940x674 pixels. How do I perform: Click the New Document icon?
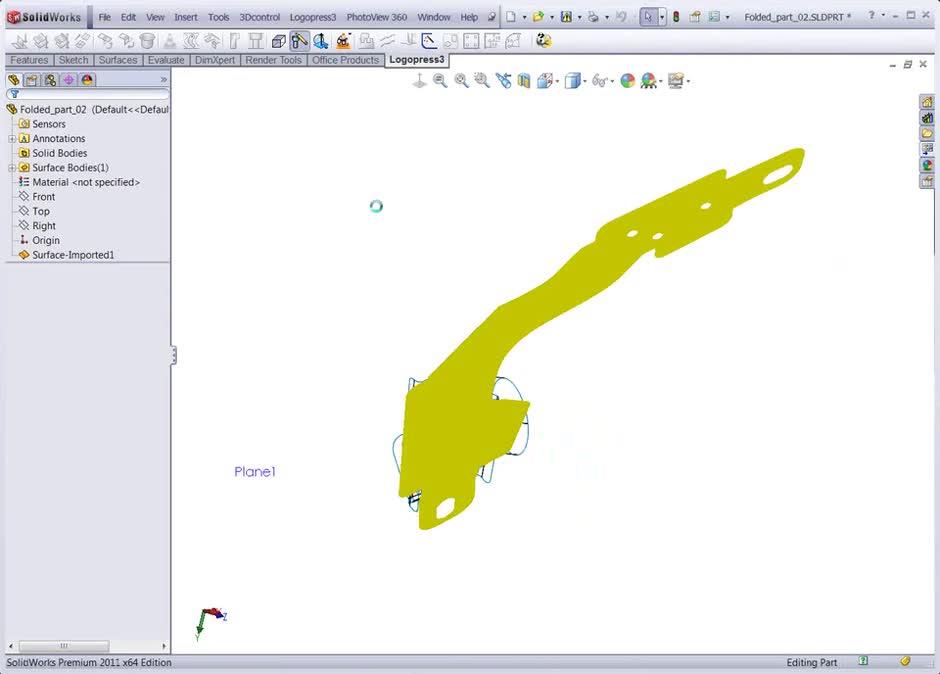pos(510,17)
